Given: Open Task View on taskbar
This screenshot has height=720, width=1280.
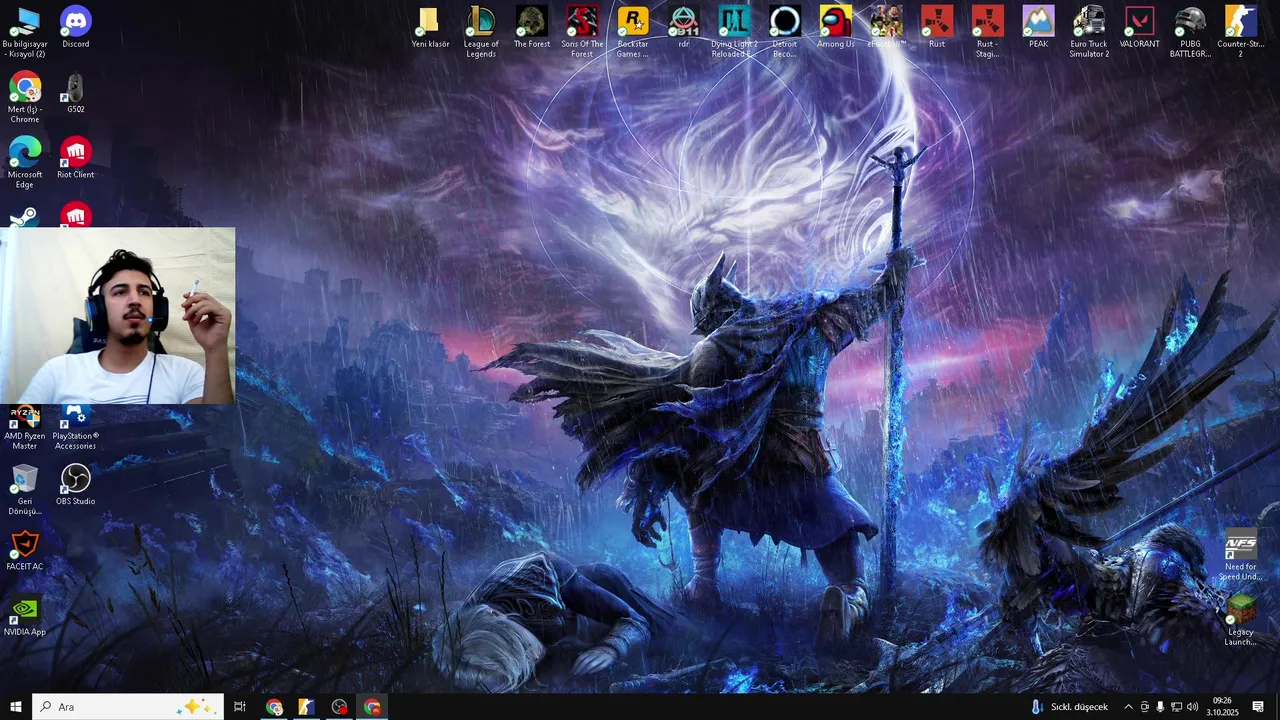Looking at the screenshot, I should [240, 707].
